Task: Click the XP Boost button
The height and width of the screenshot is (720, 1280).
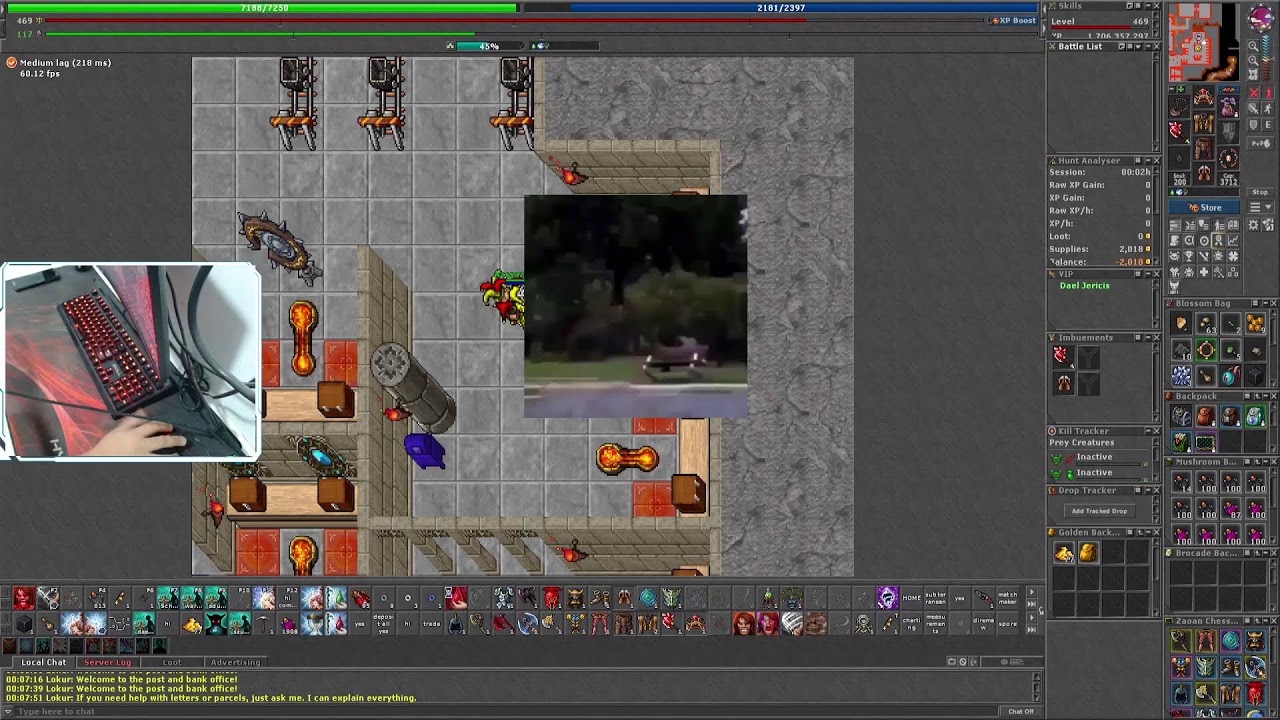Action: pos(1013,20)
